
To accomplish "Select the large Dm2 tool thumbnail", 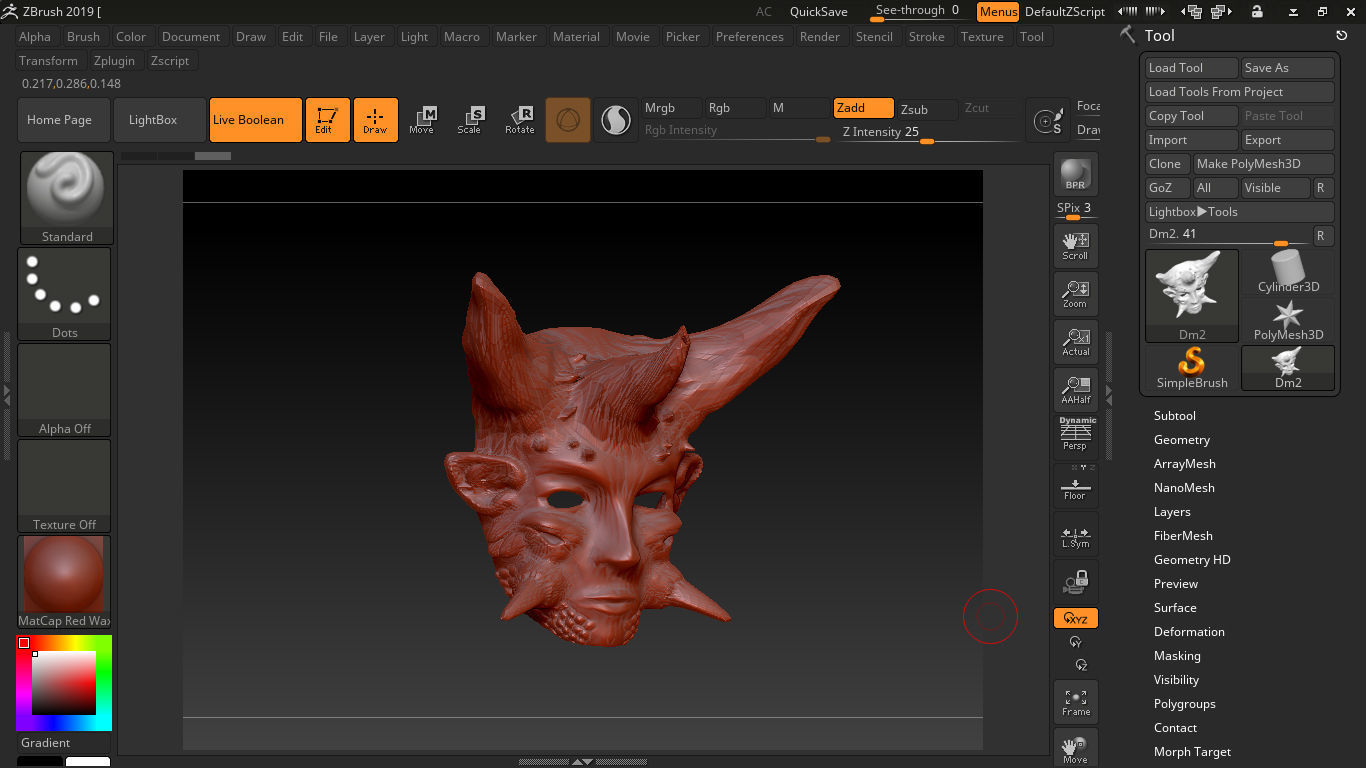I will (x=1192, y=295).
